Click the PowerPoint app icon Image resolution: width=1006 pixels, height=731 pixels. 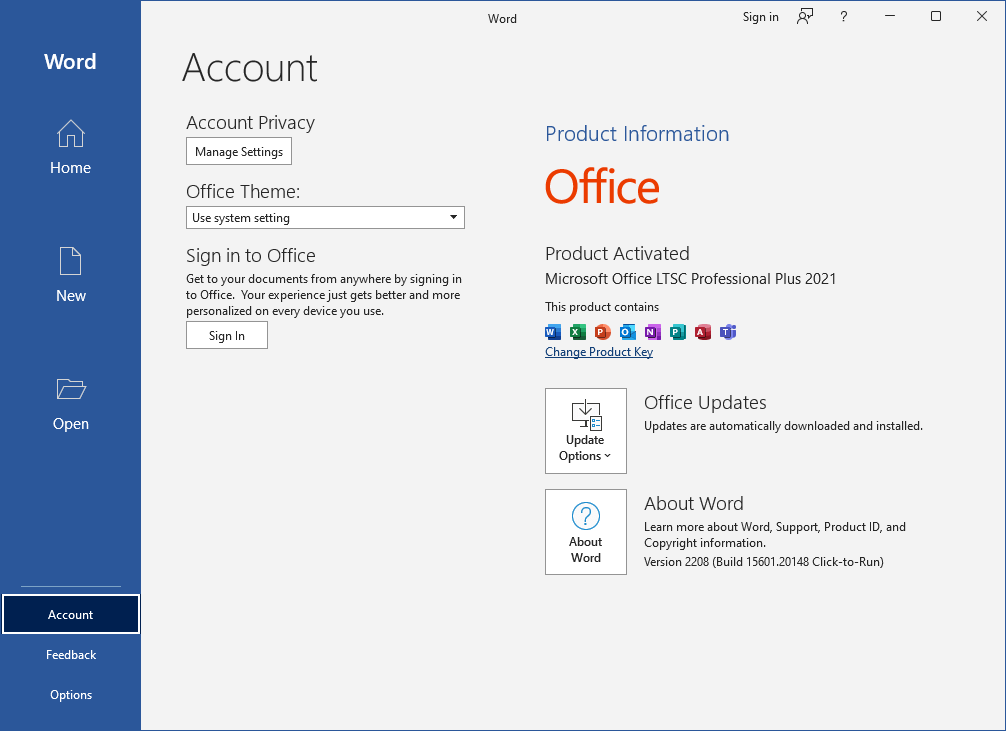click(602, 332)
